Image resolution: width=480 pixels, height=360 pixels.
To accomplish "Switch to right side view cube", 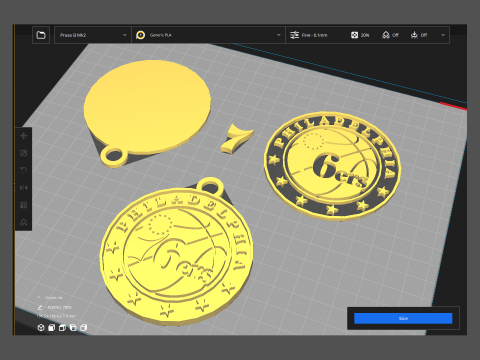I will pyautogui.click(x=84, y=328).
